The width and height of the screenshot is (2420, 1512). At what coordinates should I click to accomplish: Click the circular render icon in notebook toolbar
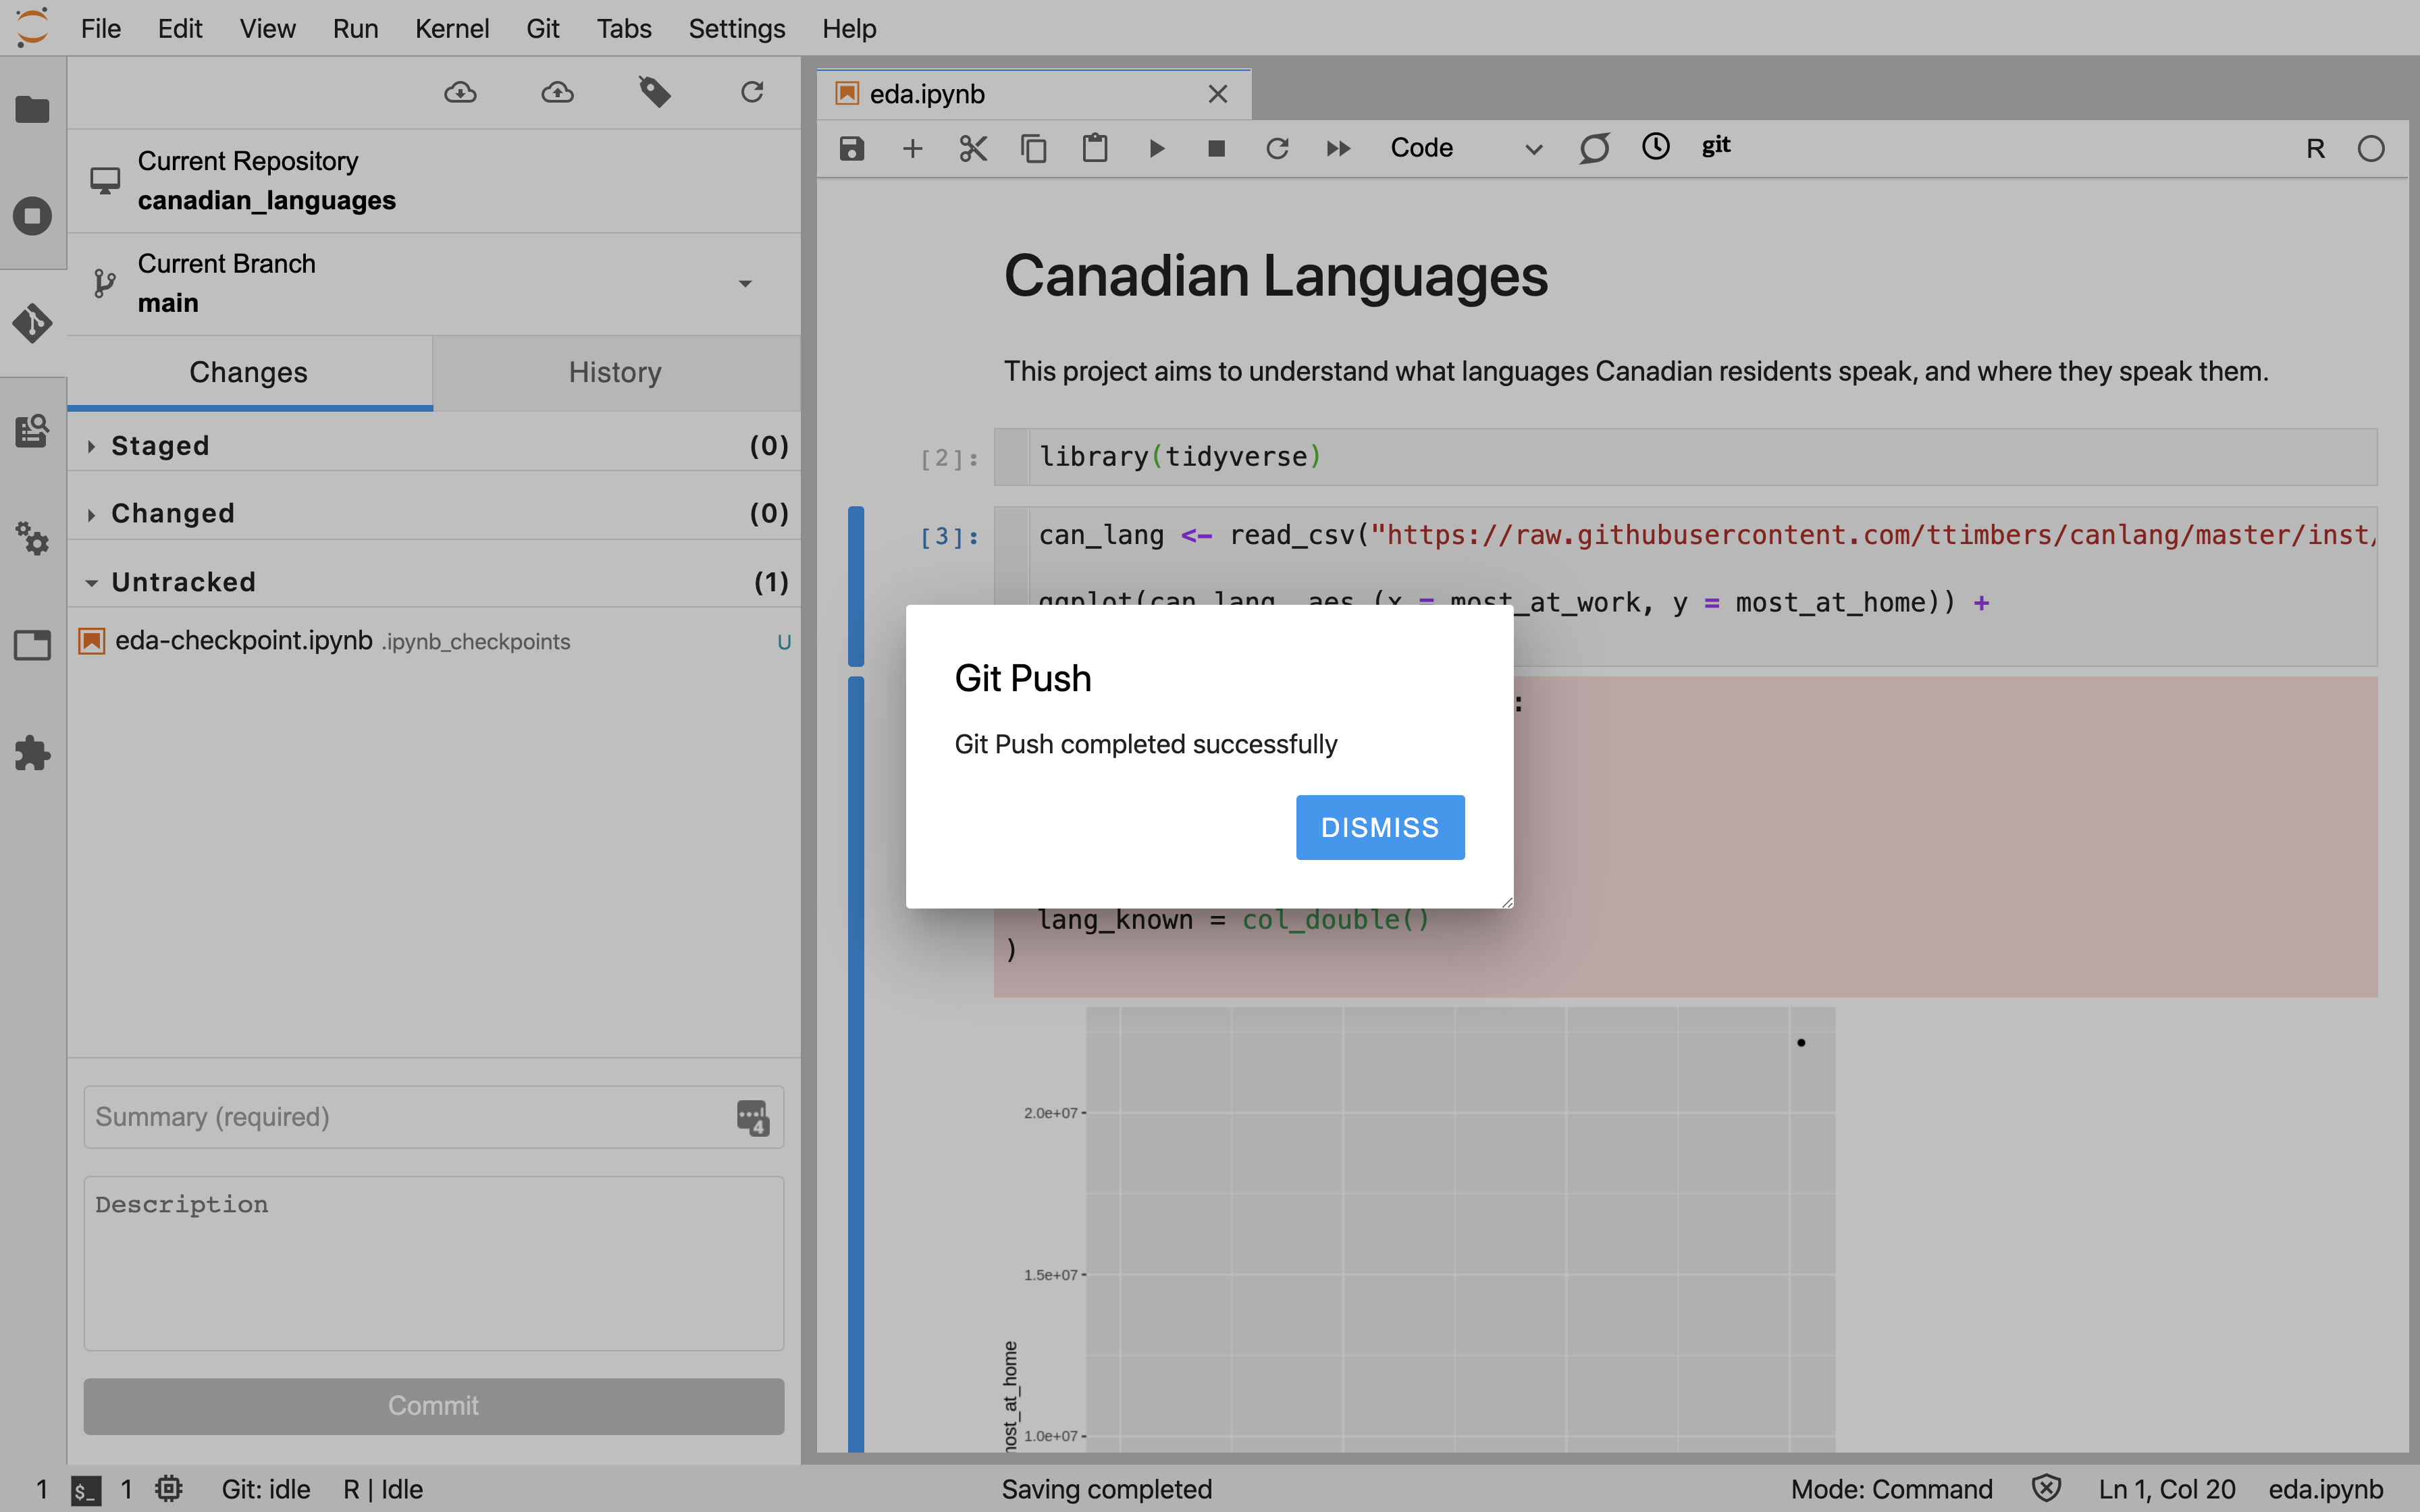coord(1594,149)
